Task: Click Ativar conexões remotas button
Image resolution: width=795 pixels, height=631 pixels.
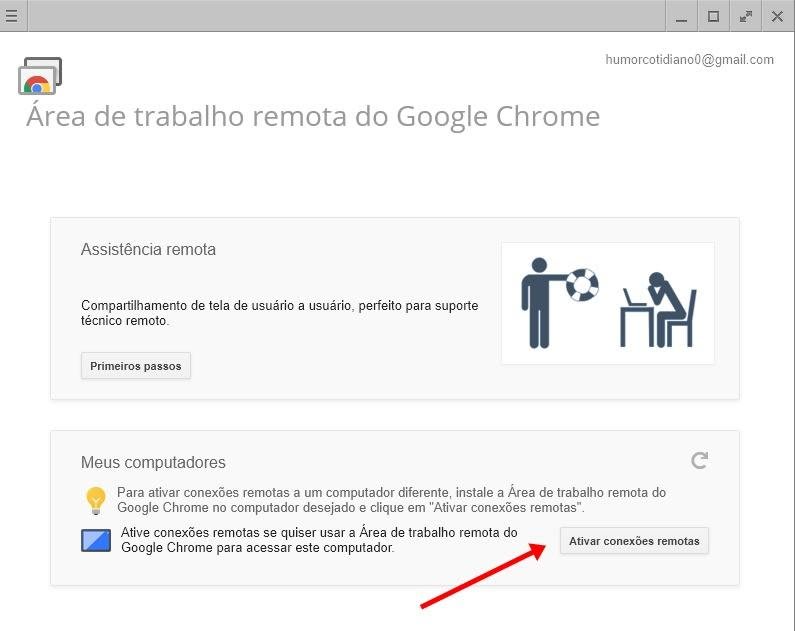Action: [x=634, y=541]
